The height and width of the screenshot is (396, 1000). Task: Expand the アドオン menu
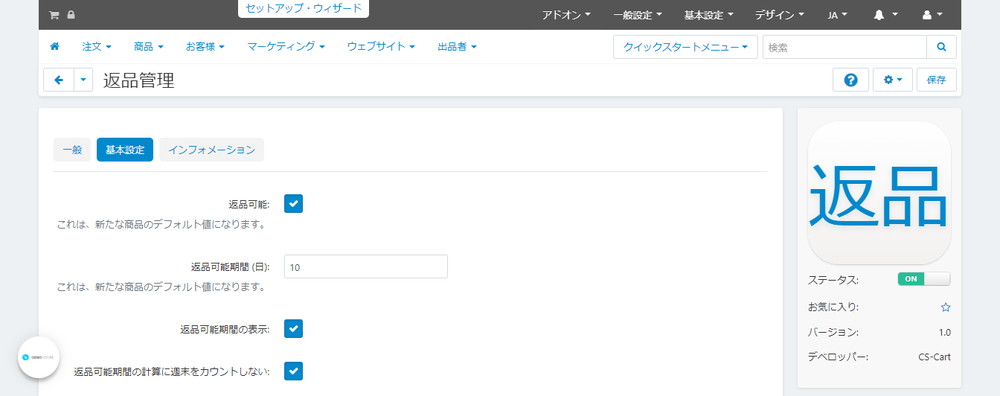(x=566, y=15)
